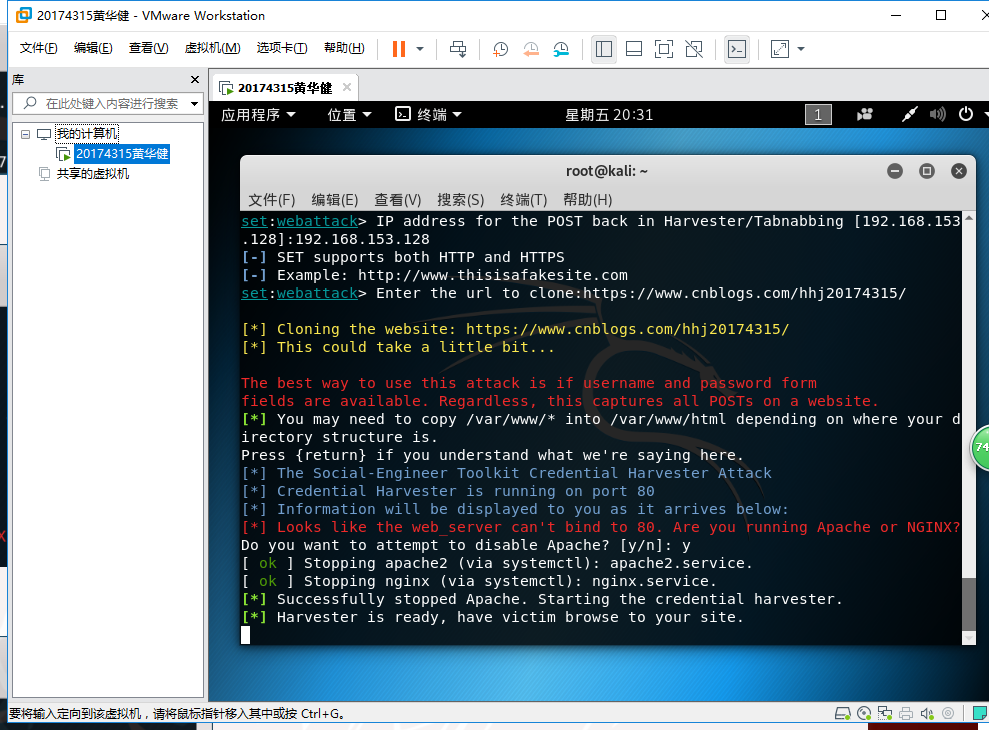Open terminal 查看(V) menu
The width and height of the screenshot is (989, 730).
point(397,200)
